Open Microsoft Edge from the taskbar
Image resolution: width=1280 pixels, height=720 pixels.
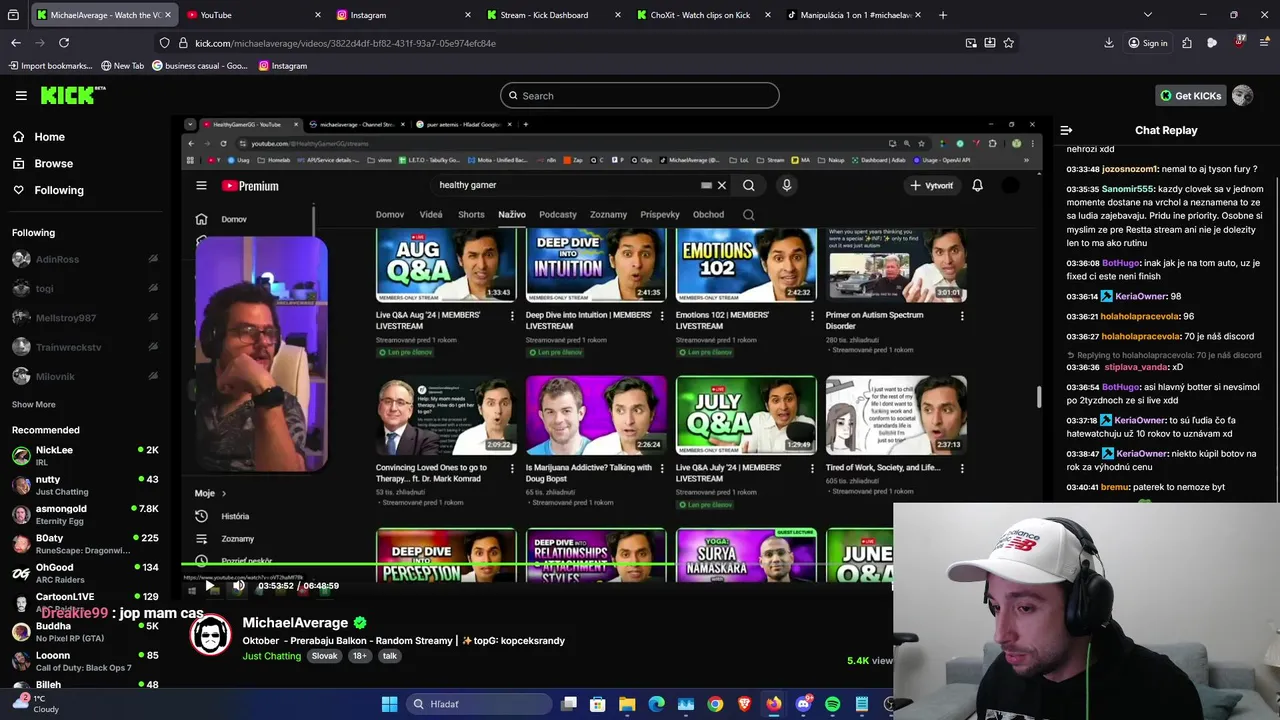click(656, 704)
